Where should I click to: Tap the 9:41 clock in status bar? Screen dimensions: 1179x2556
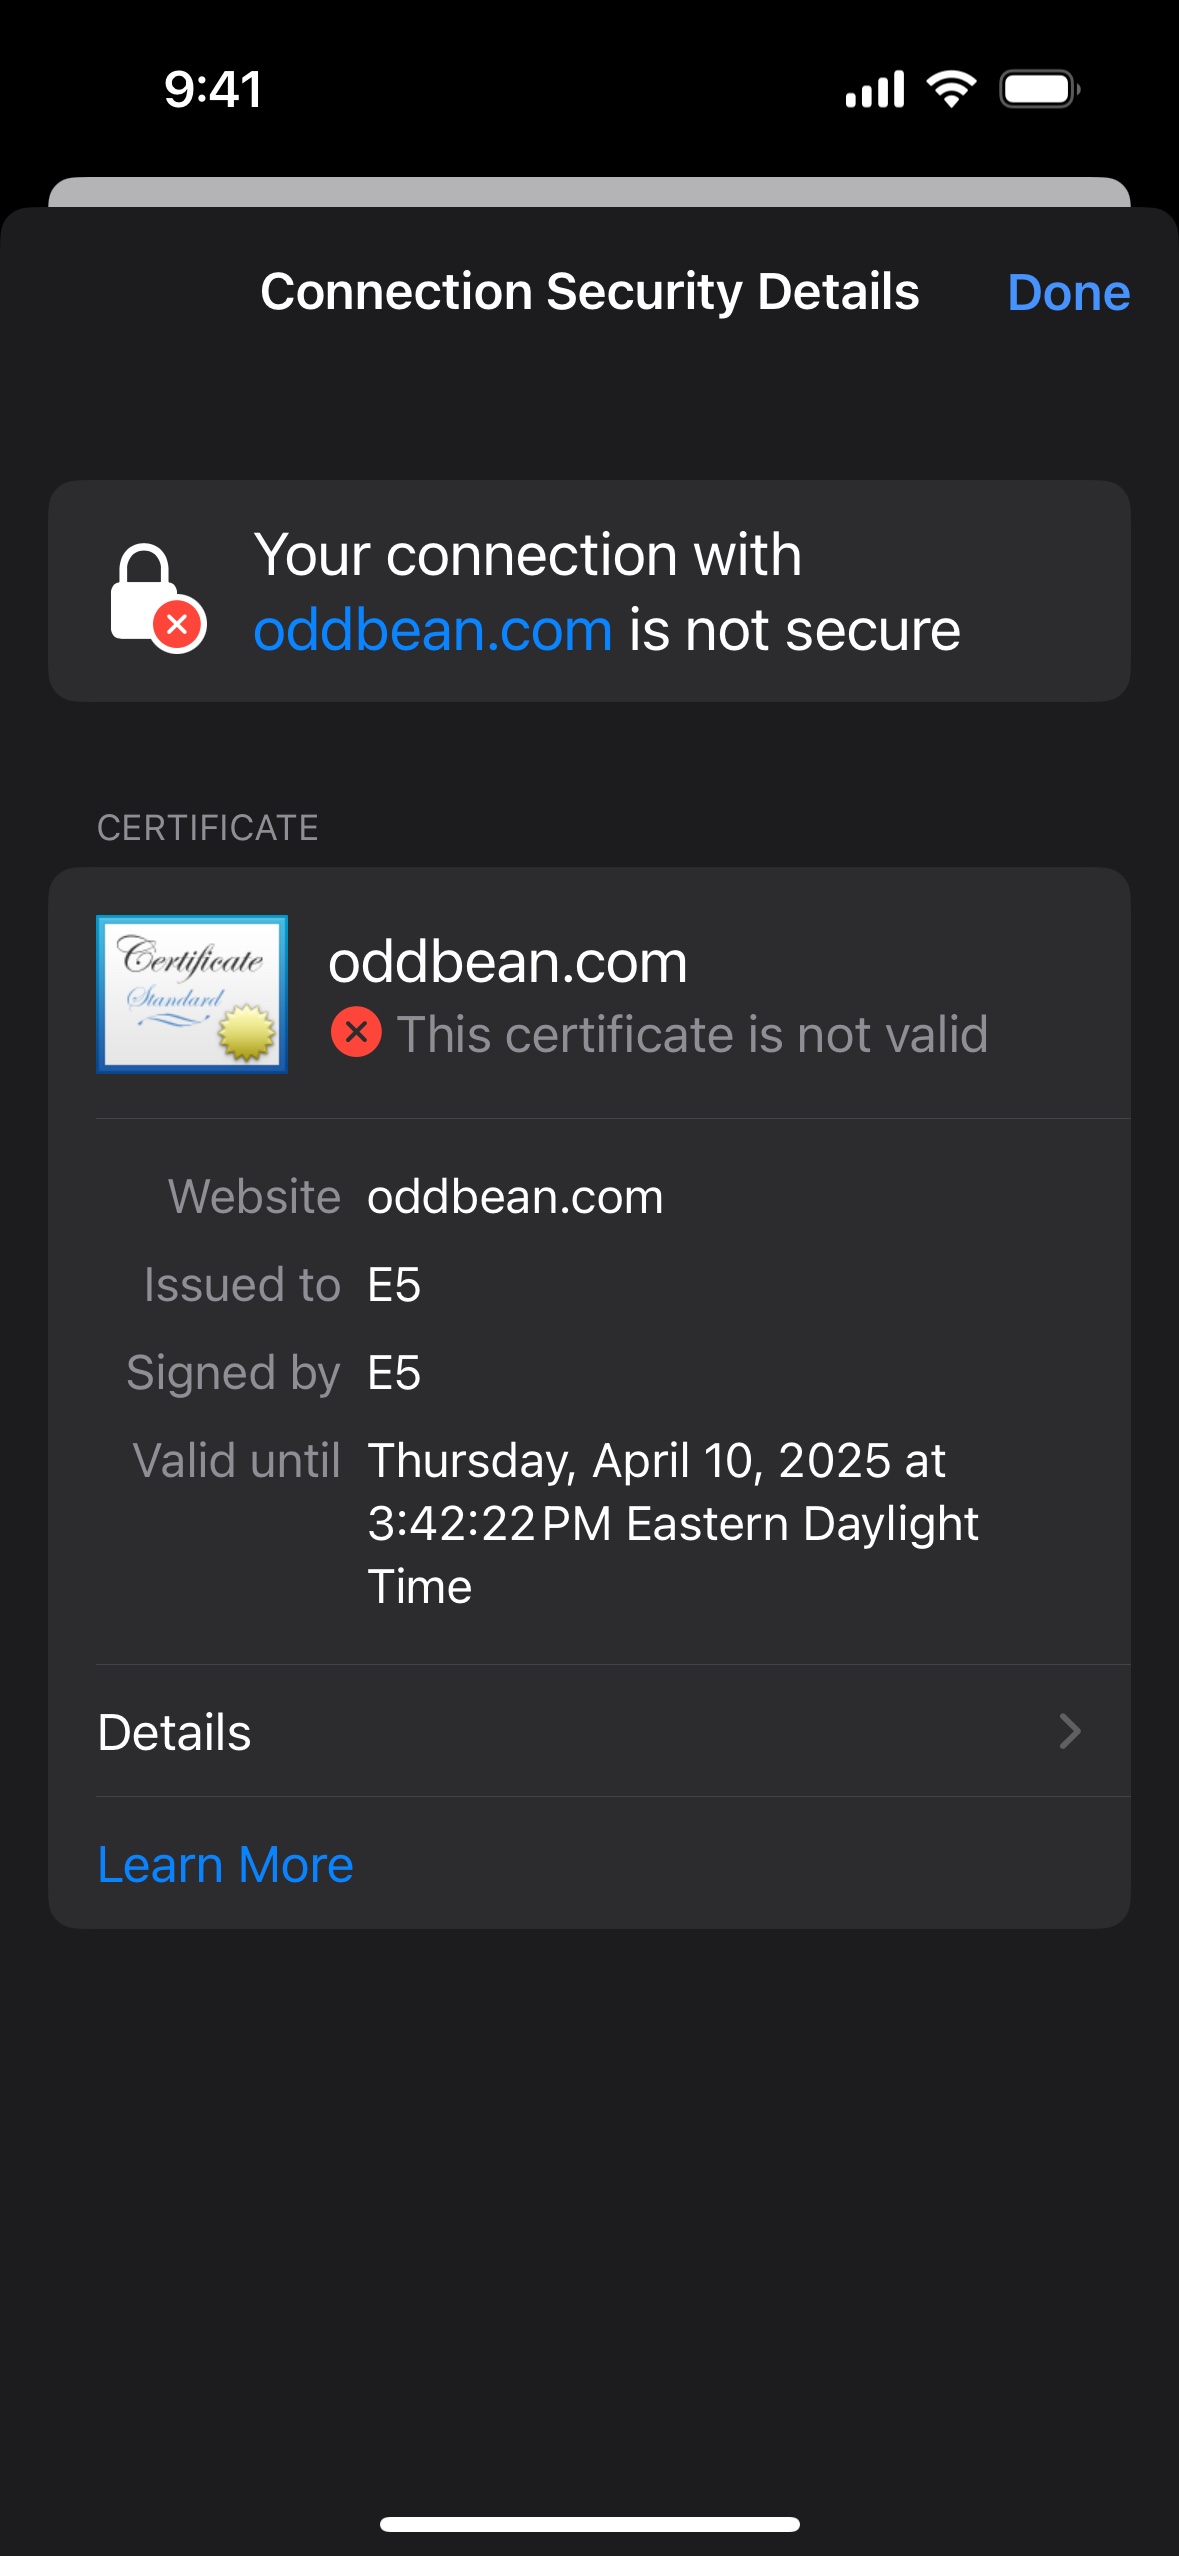click(213, 89)
